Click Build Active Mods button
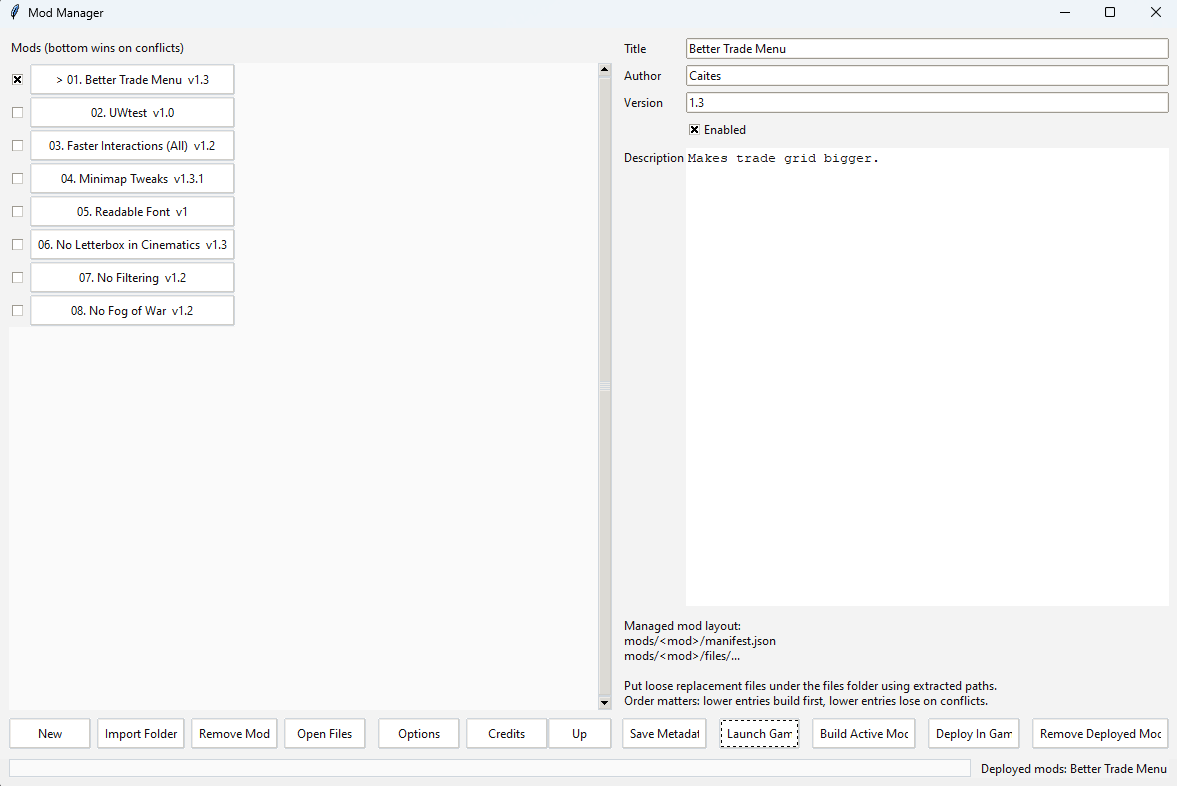Screen dimensions: 1177x786 (864, 733)
